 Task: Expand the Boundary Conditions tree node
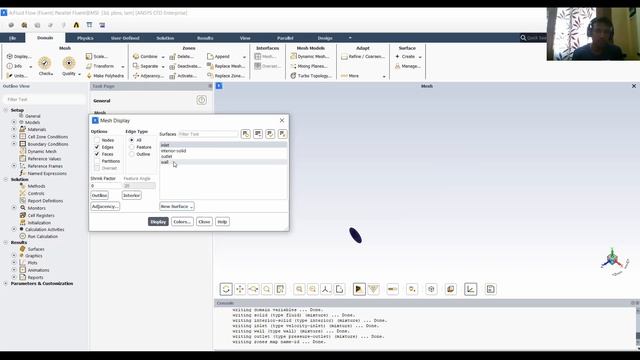[14, 144]
